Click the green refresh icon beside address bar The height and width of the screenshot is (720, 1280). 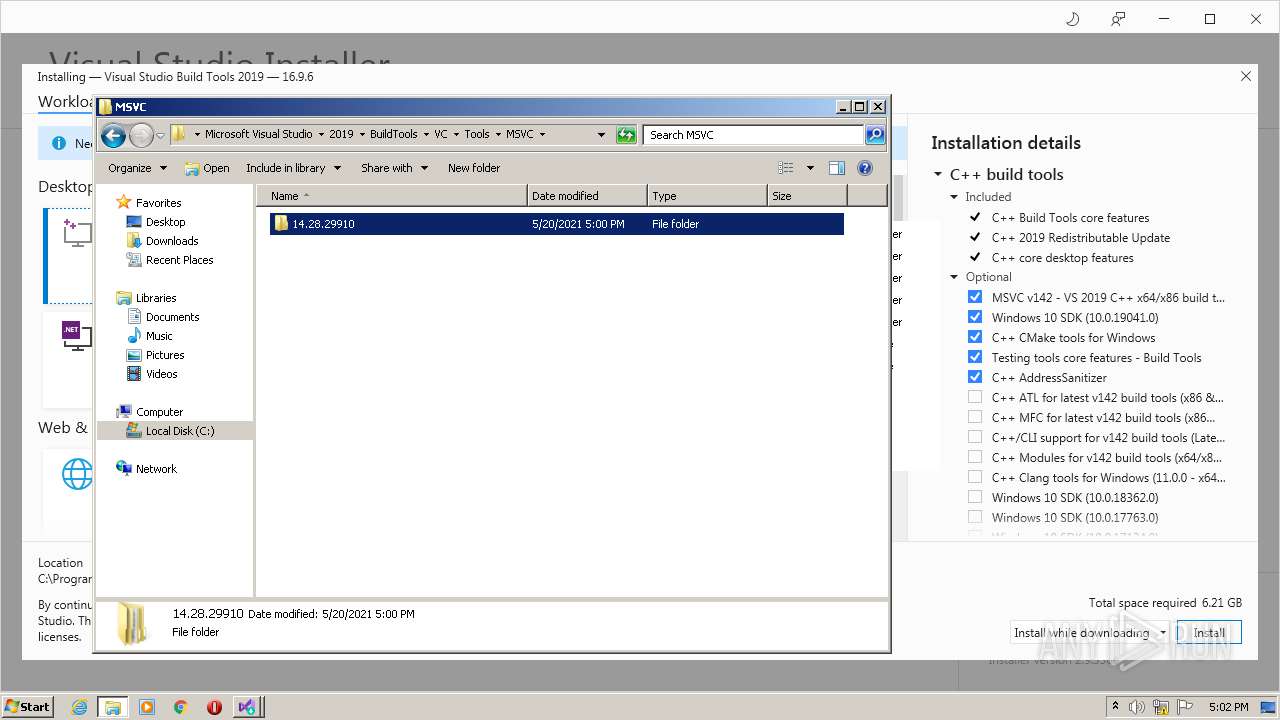point(626,135)
